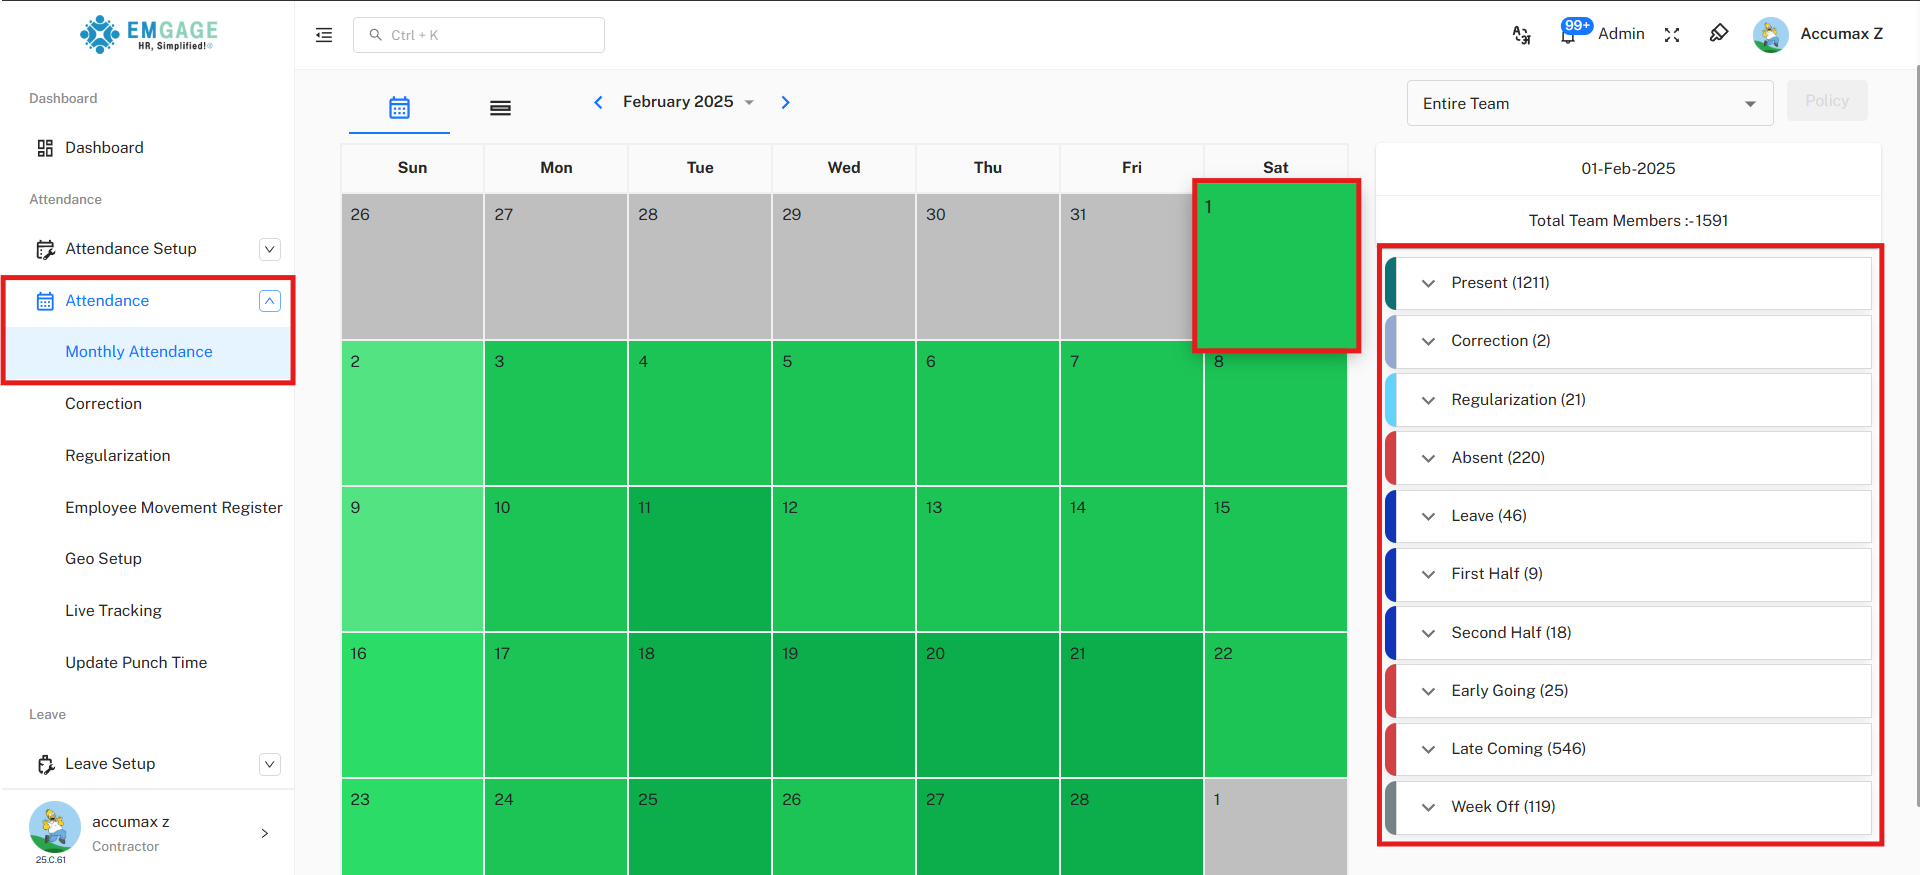Go to previous month arrow

point(598,102)
